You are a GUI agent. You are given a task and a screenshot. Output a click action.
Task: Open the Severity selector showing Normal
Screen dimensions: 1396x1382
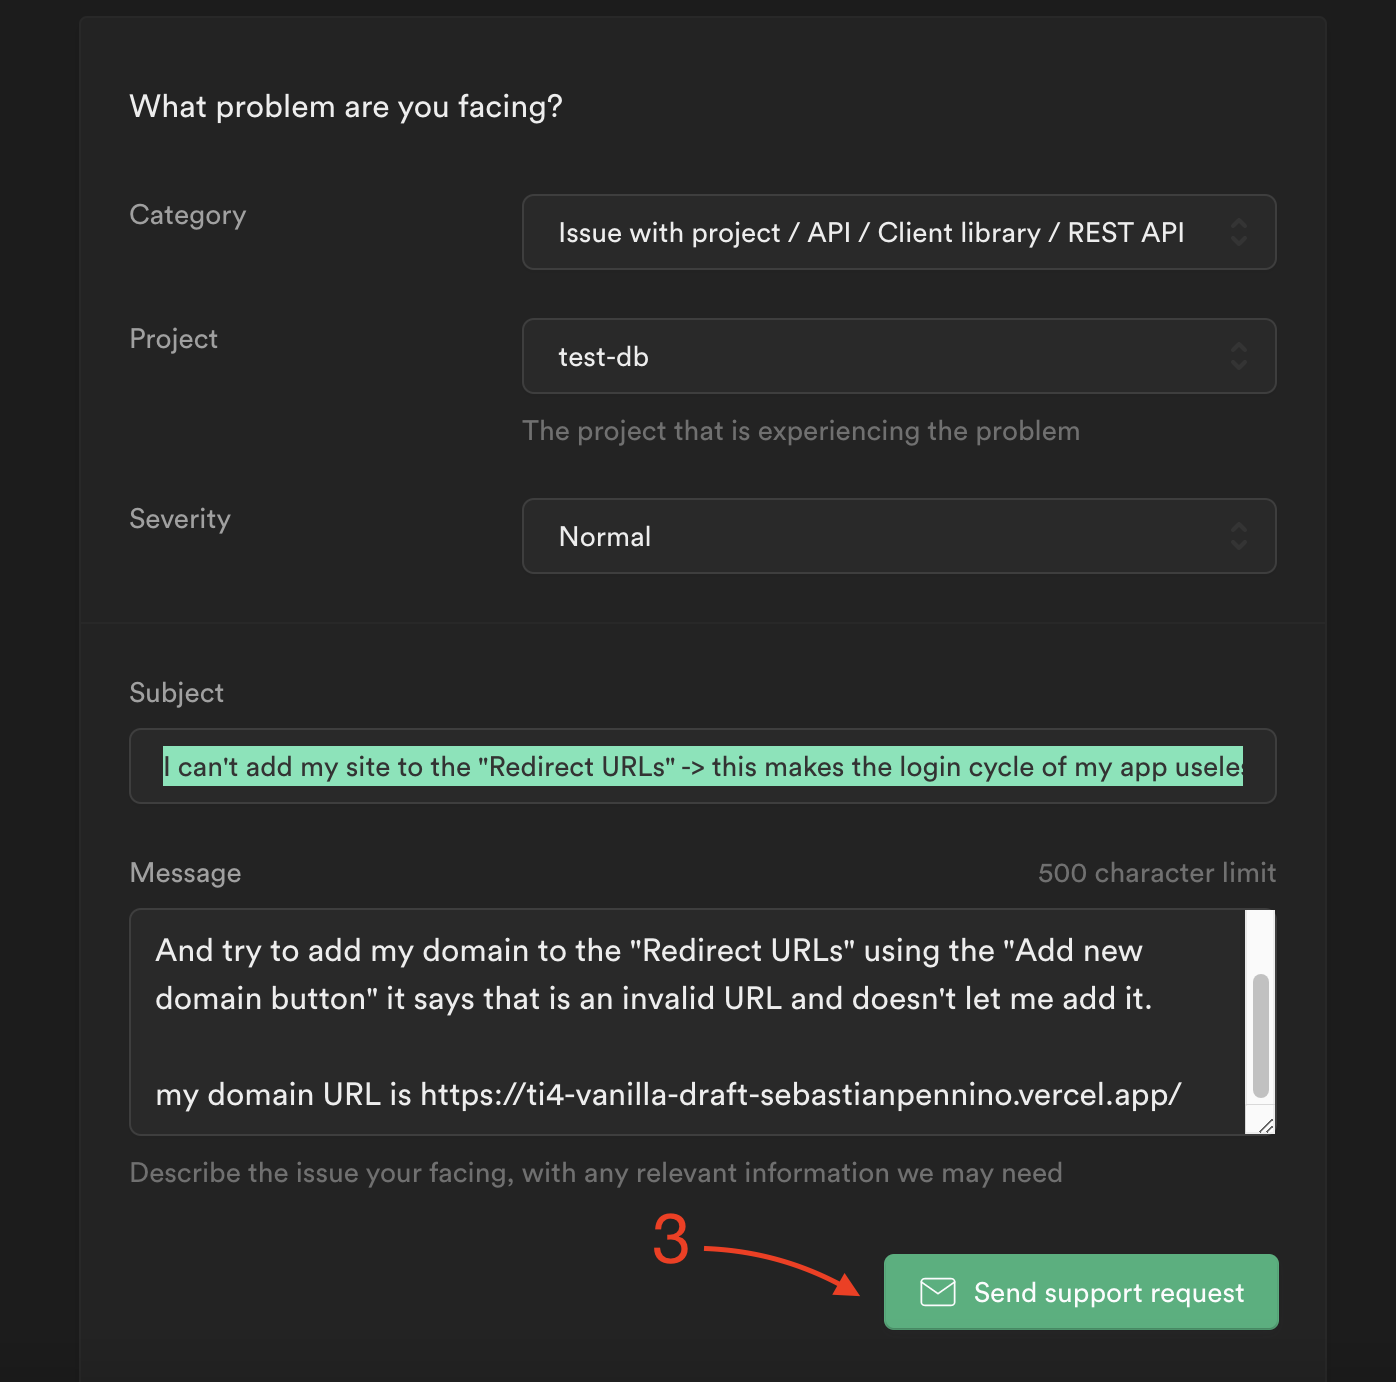point(898,536)
